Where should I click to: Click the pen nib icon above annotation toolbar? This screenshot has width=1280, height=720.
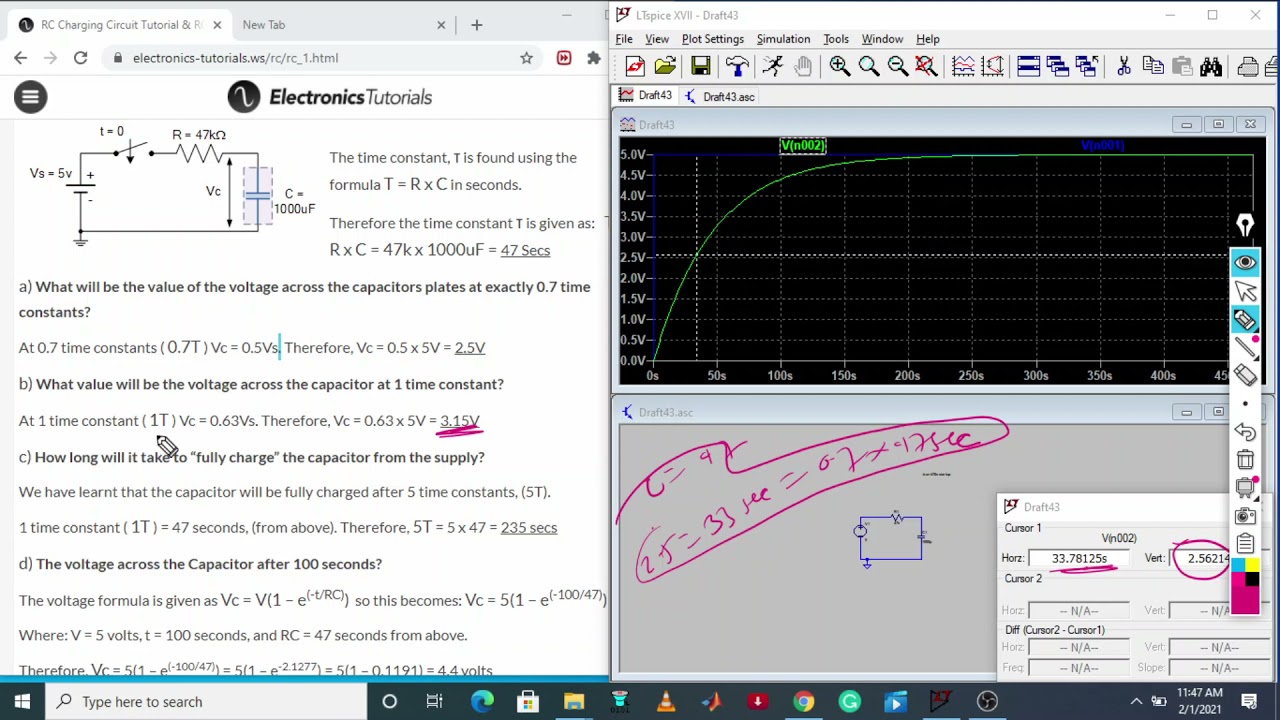(x=1245, y=226)
